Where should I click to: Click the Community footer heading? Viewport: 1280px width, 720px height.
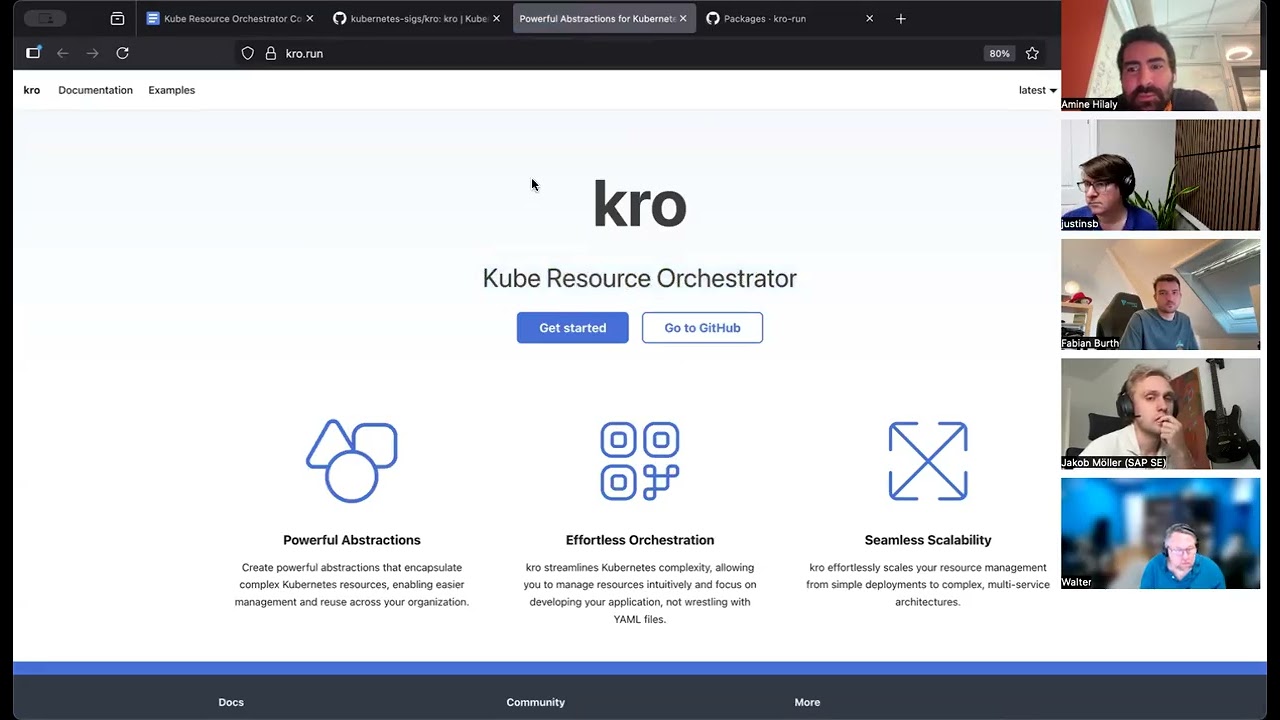(536, 702)
